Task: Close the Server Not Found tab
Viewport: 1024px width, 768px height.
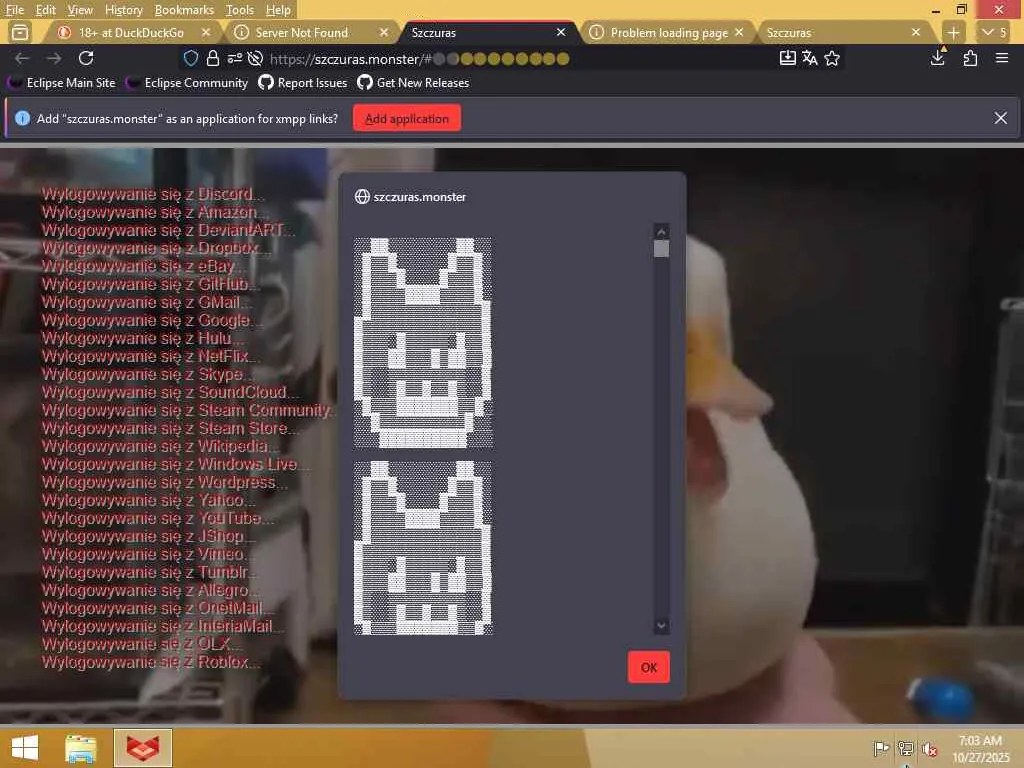Action: (x=383, y=32)
